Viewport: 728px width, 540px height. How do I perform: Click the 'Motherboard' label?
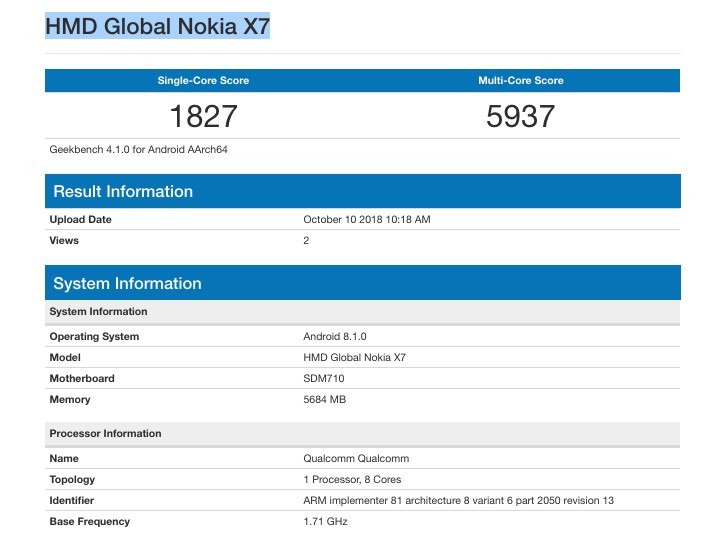point(82,378)
